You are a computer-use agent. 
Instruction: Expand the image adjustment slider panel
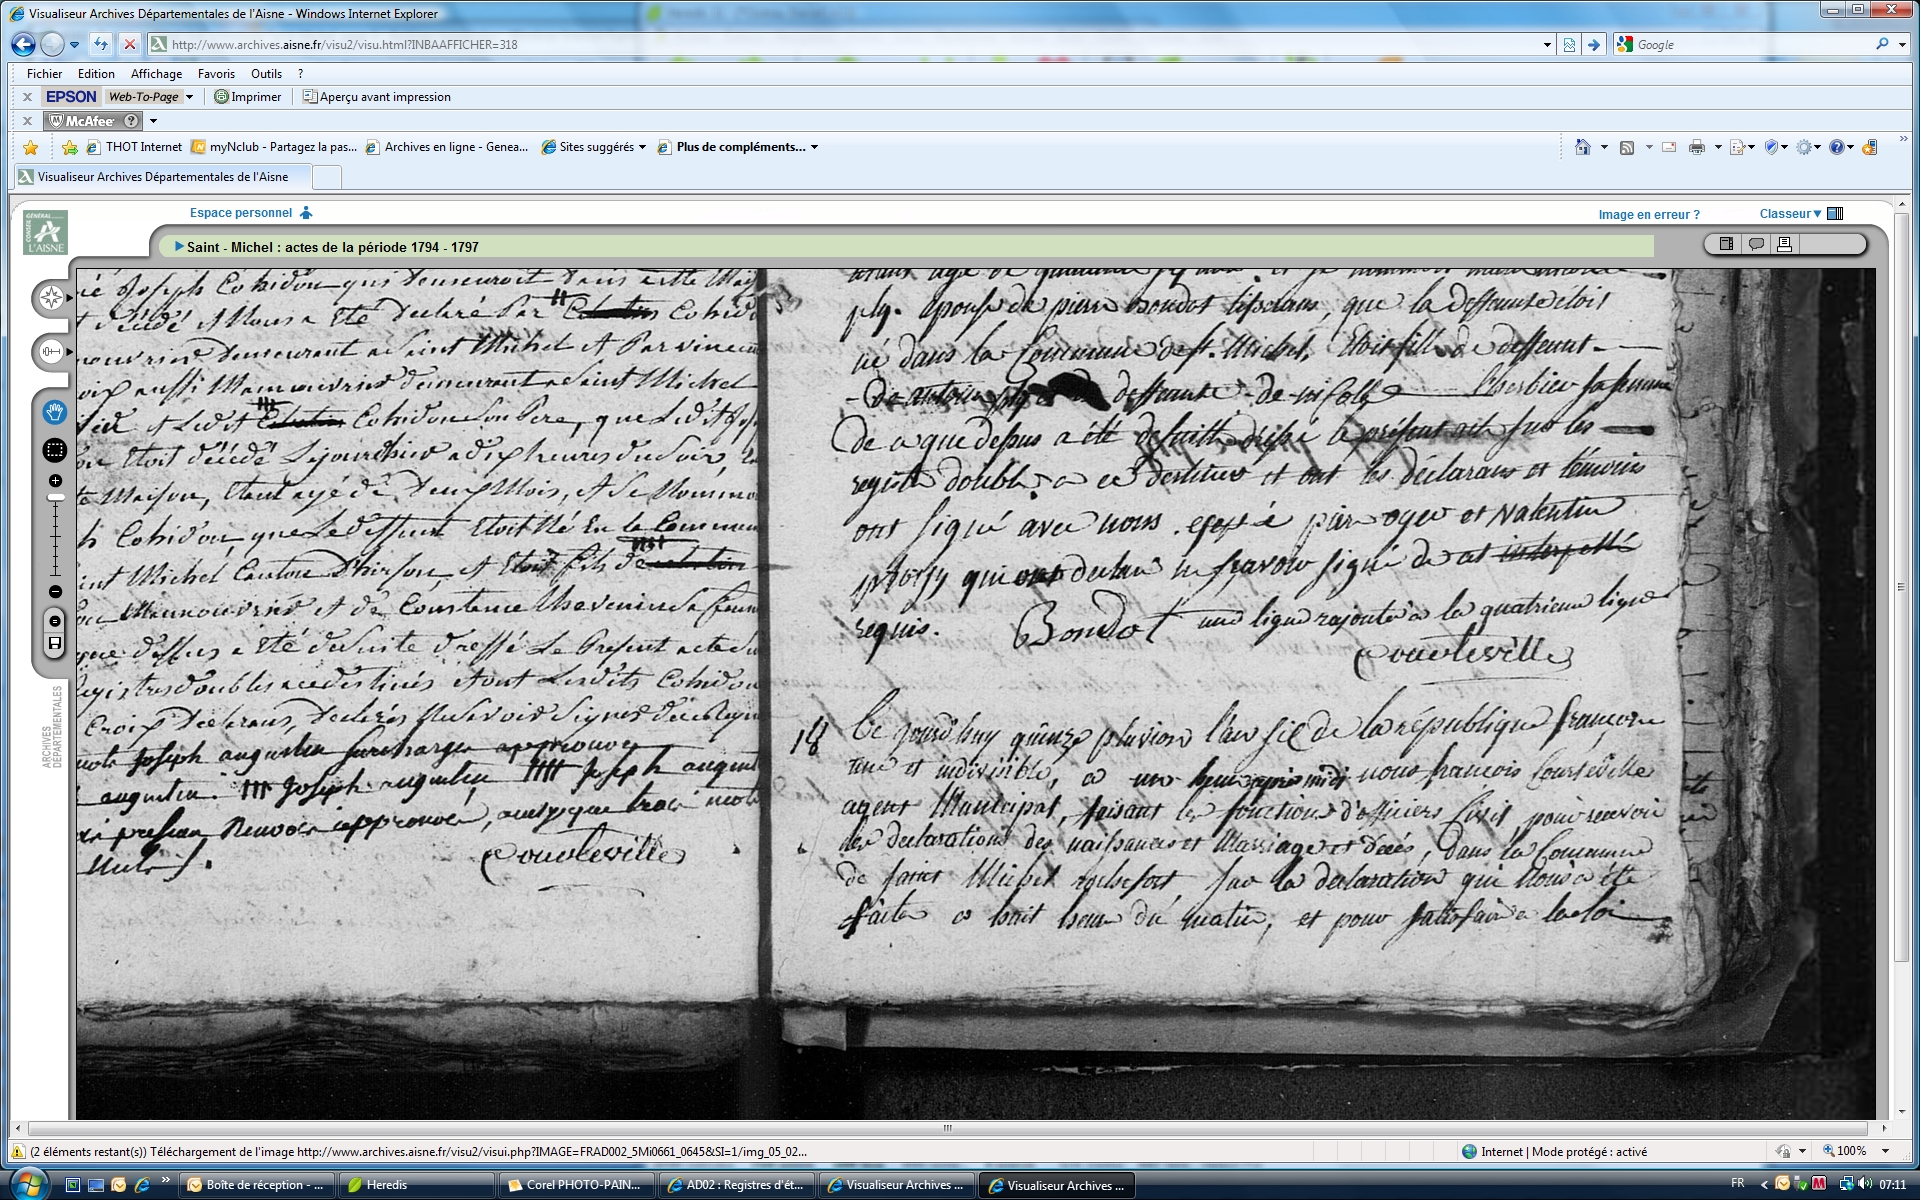51,351
